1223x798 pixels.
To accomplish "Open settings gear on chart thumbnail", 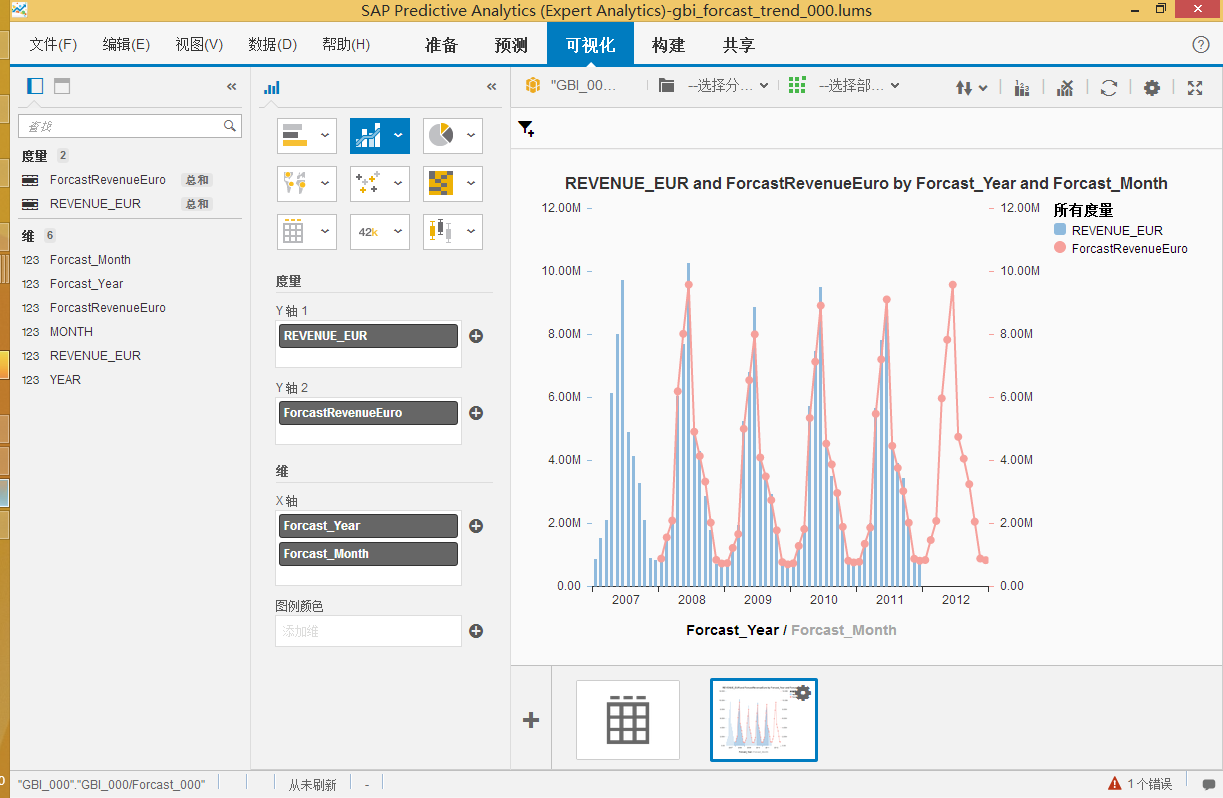I will point(802,692).
